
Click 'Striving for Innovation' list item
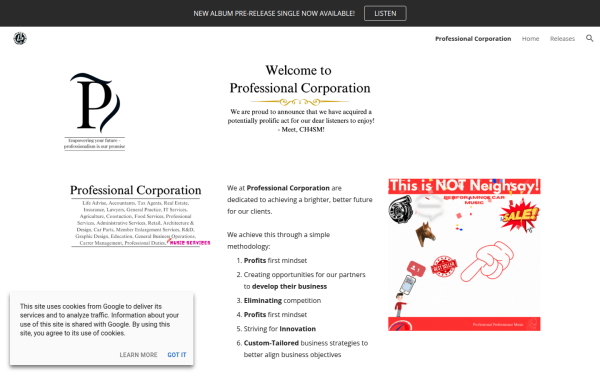pos(280,329)
